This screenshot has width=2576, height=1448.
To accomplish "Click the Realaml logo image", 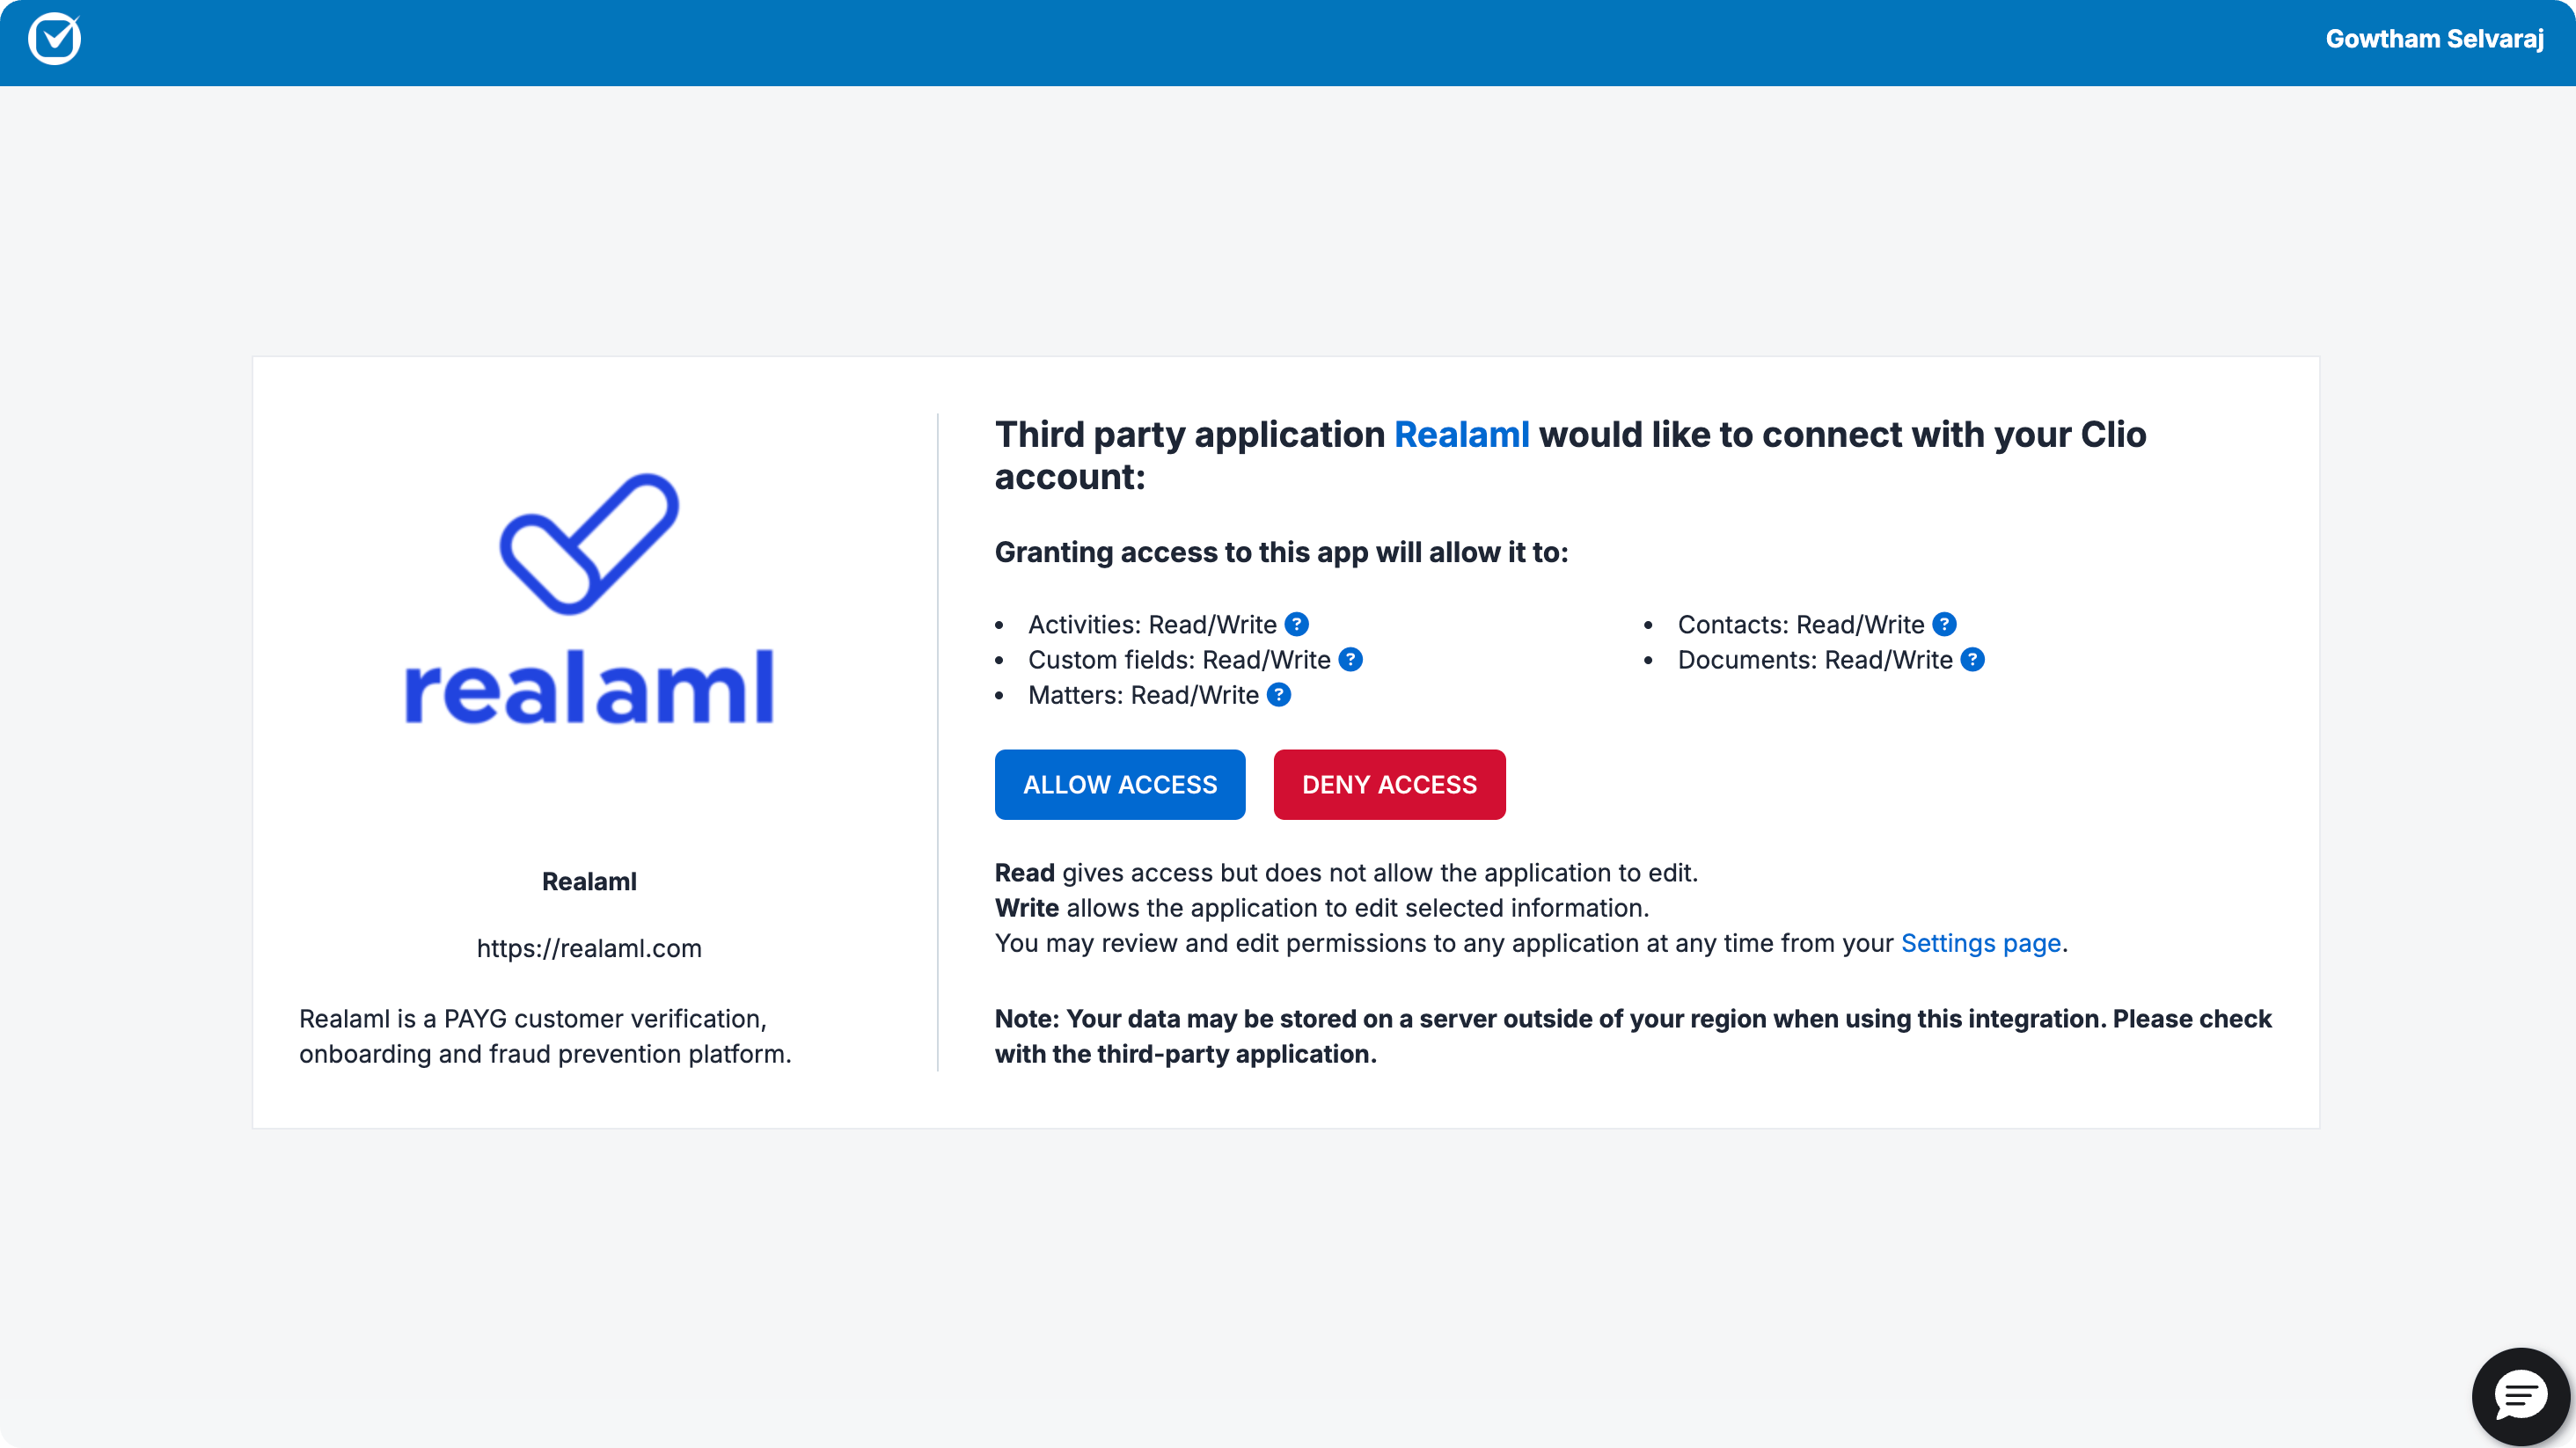I will tap(589, 598).
